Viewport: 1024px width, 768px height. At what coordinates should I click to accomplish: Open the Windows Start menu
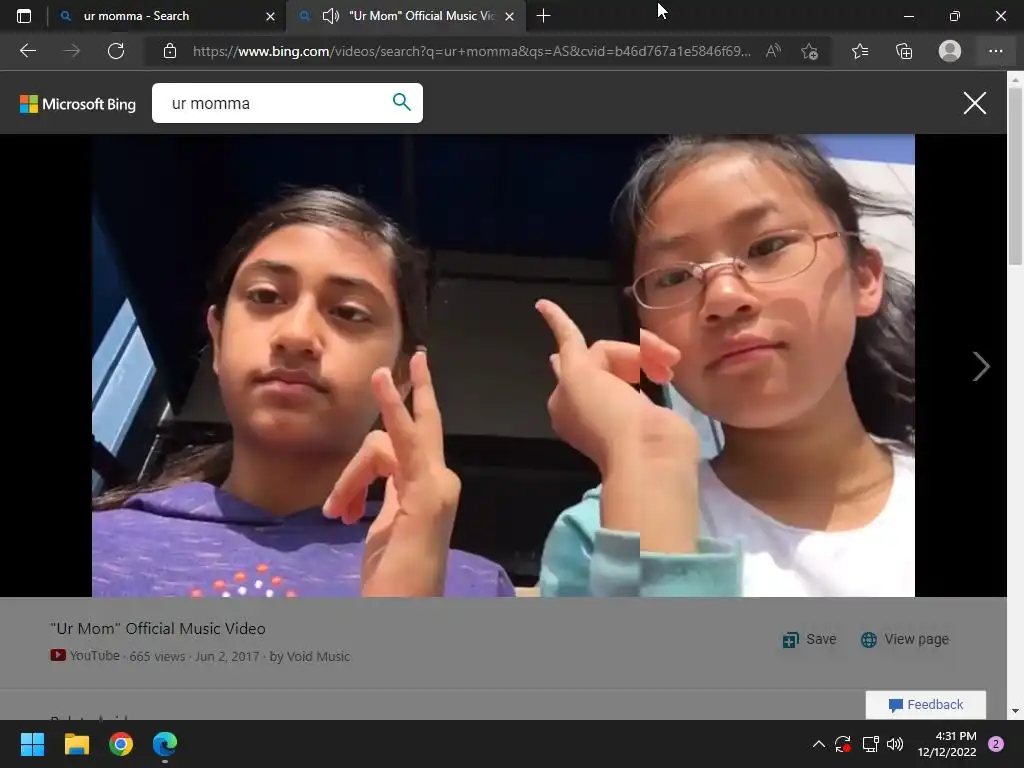pyautogui.click(x=32, y=744)
